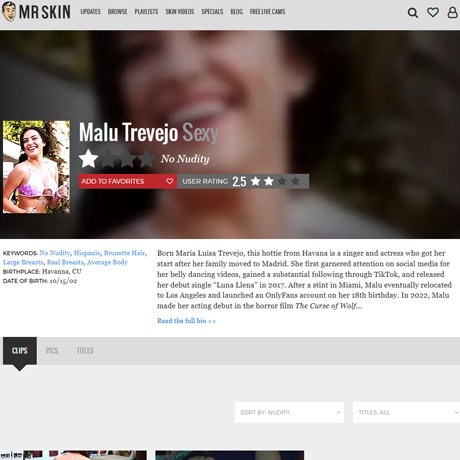Open the Updates menu
The height and width of the screenshot is (460, 460).
pos(90,12)
